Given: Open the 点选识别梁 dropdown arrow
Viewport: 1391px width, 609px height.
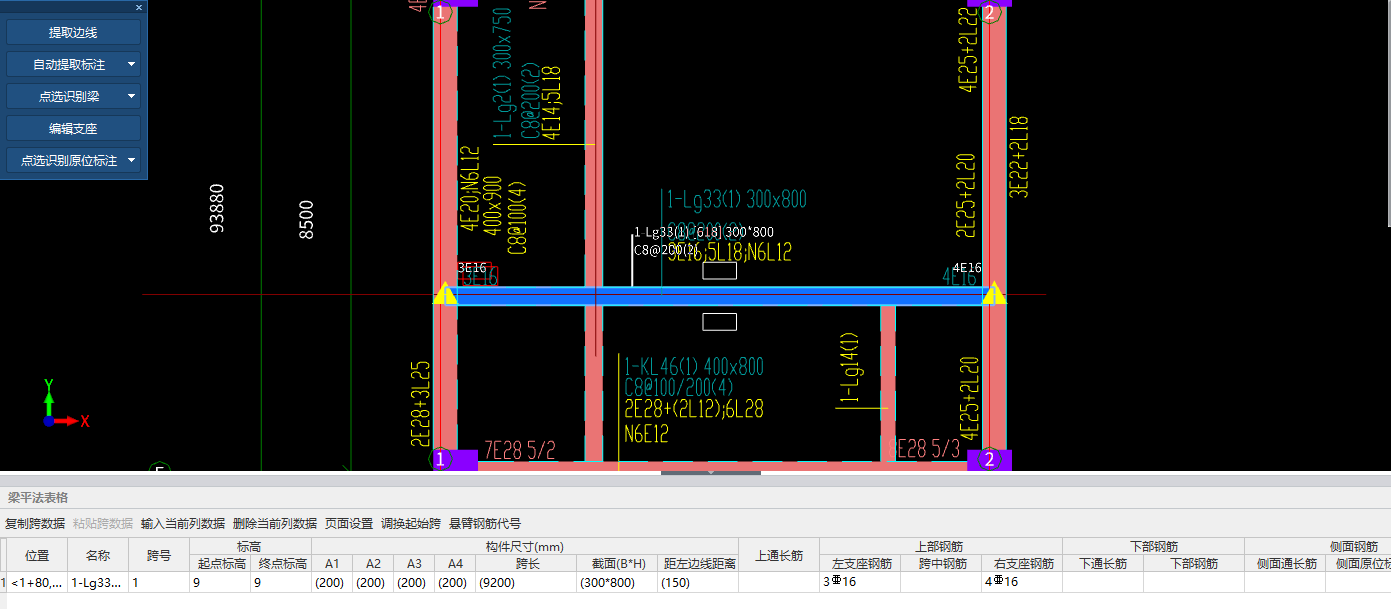Looking at the screenshot, I should point(130,95).
